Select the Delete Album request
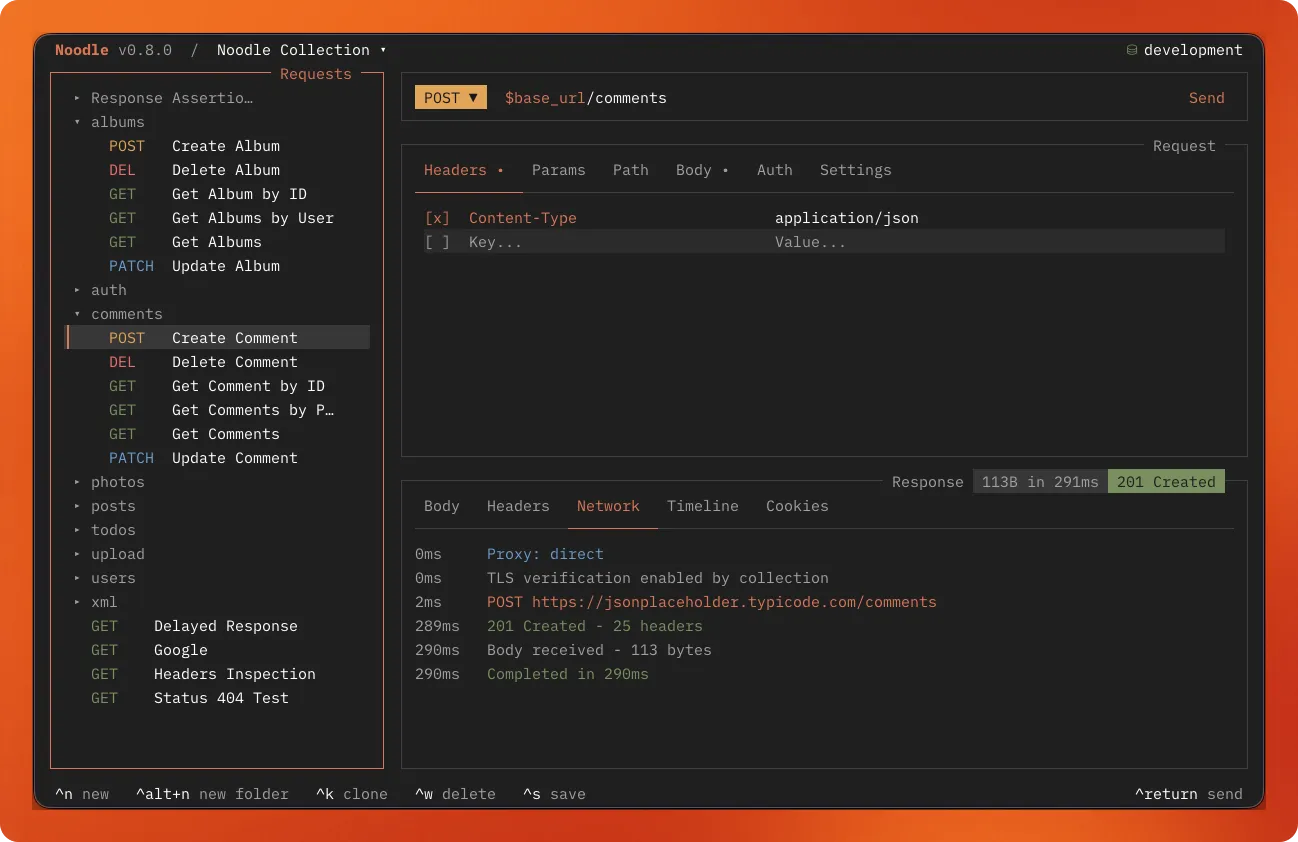Screen dimensions: 1298x842 (218, 170)
